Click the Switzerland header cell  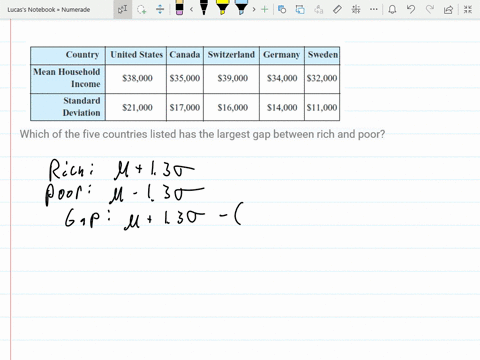point(231,55)
